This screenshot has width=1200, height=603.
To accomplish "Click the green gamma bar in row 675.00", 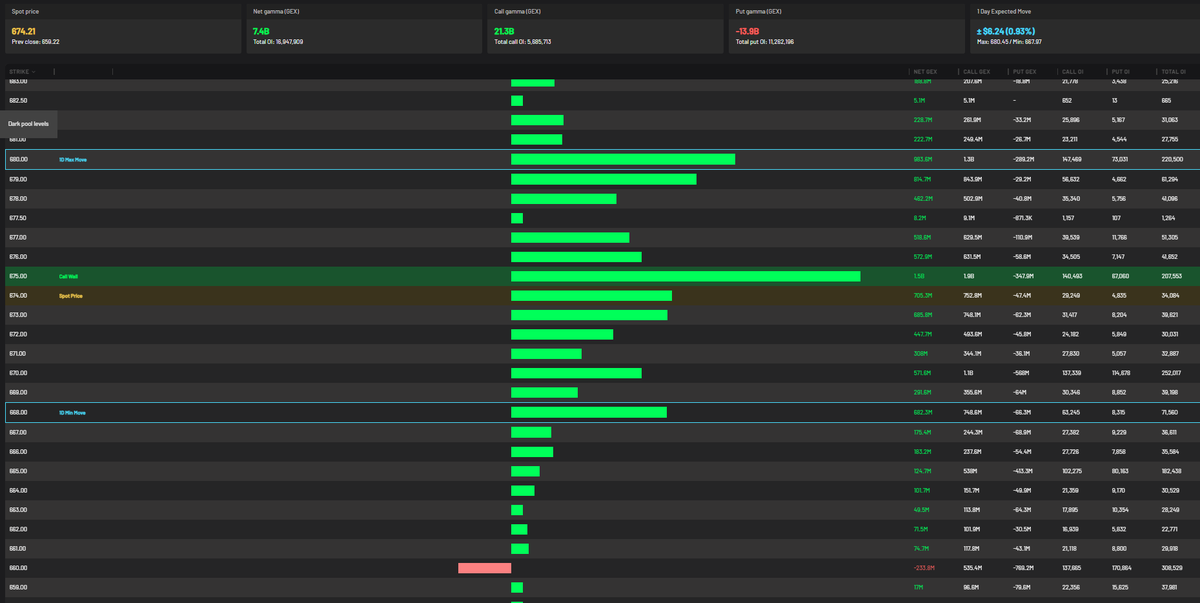I will (x=685, y=276).
